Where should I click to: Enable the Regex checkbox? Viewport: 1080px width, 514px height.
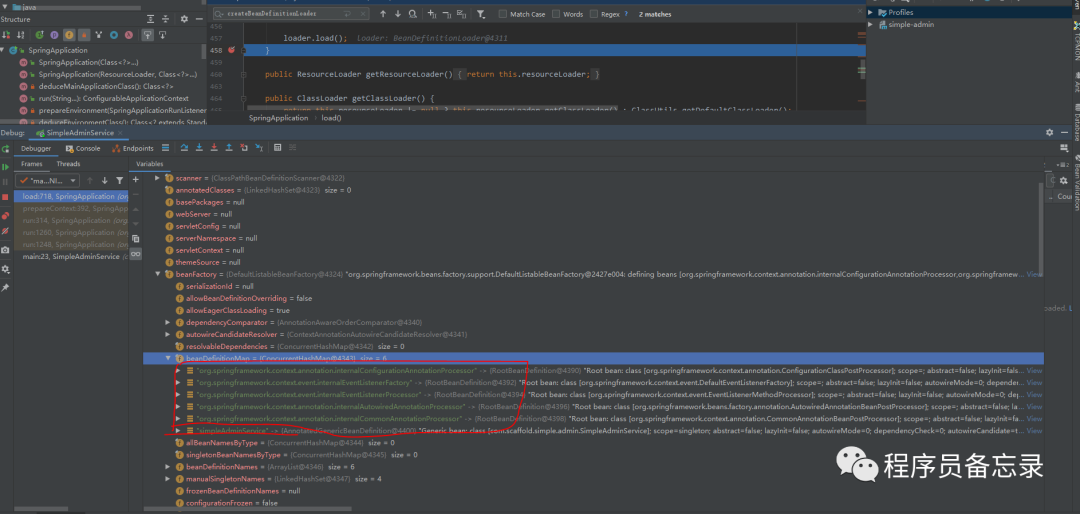coord(592,14)
